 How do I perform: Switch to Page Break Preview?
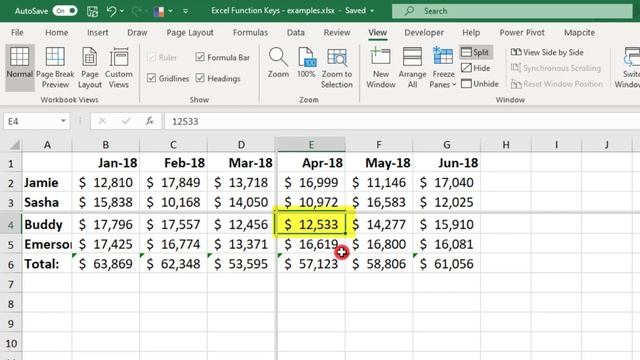55,68
